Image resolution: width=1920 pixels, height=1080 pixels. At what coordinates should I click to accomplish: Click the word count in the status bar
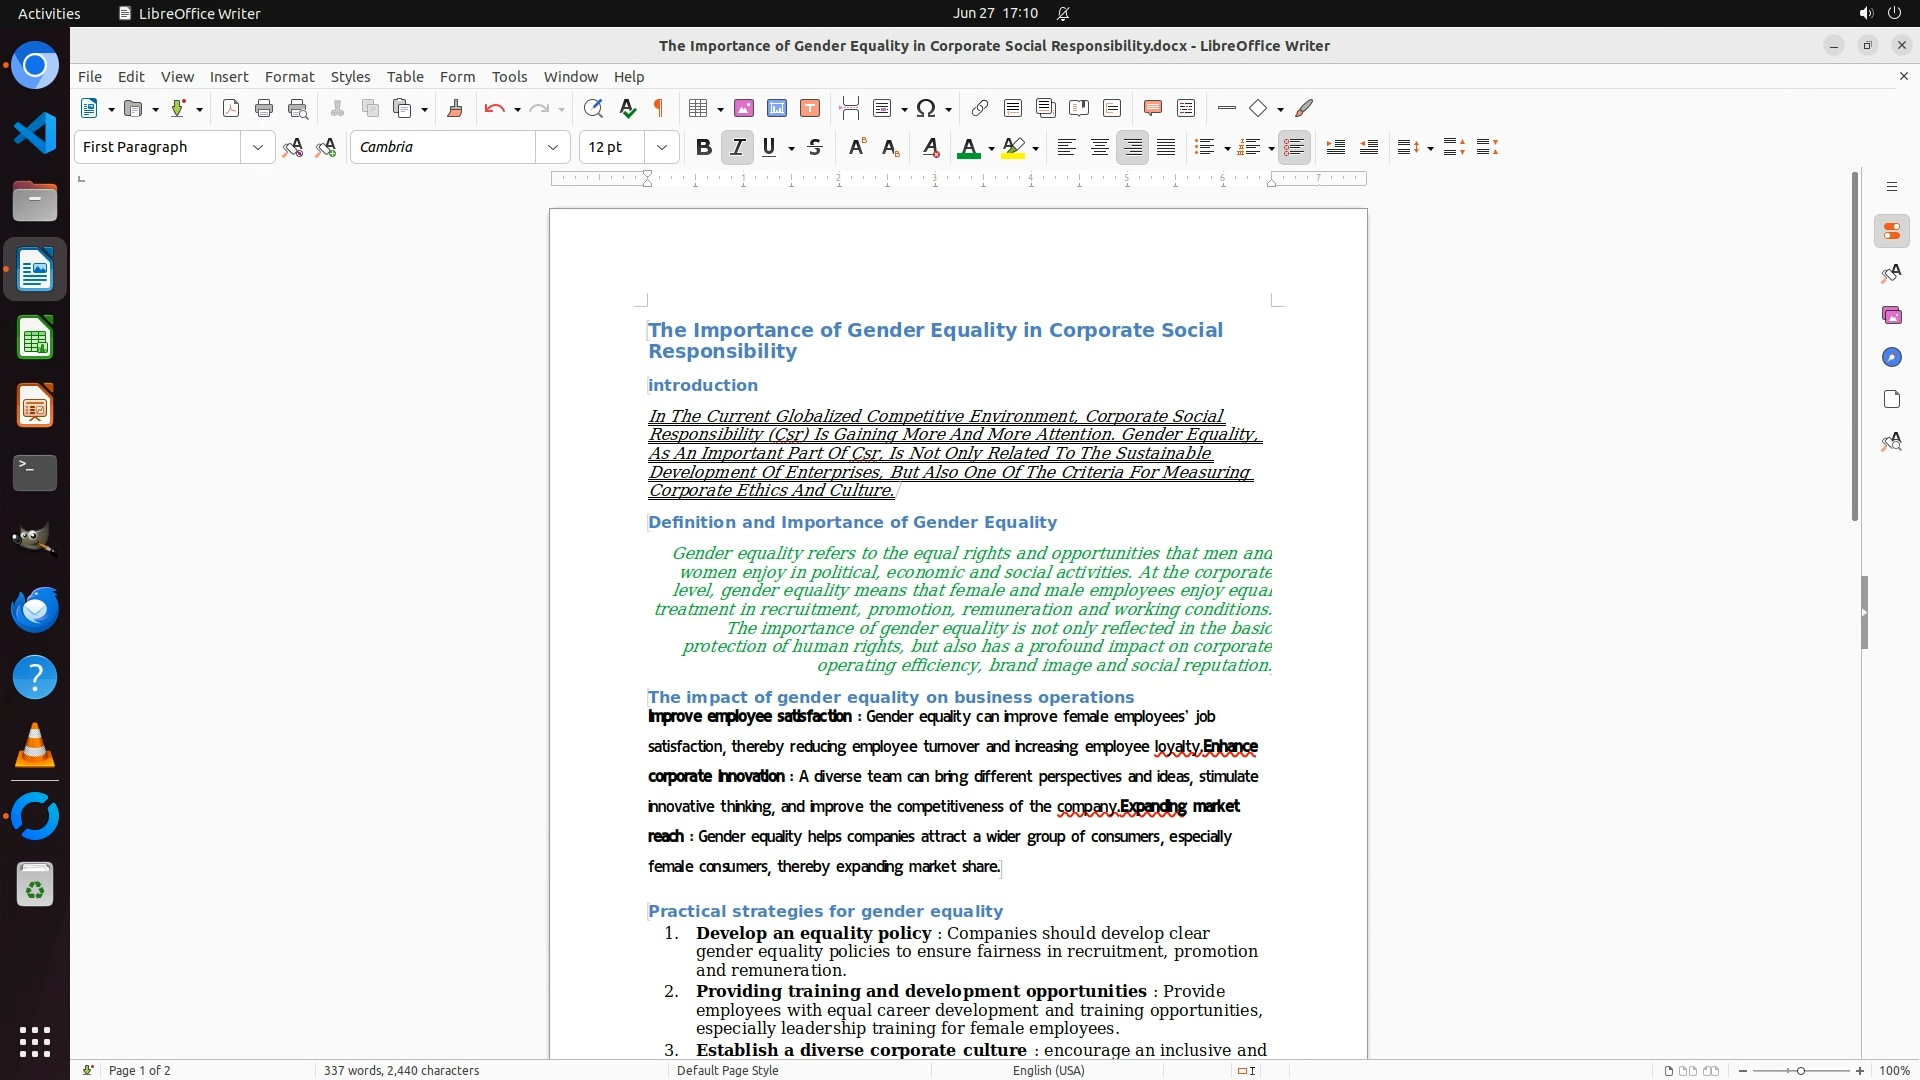point(401,1070)
